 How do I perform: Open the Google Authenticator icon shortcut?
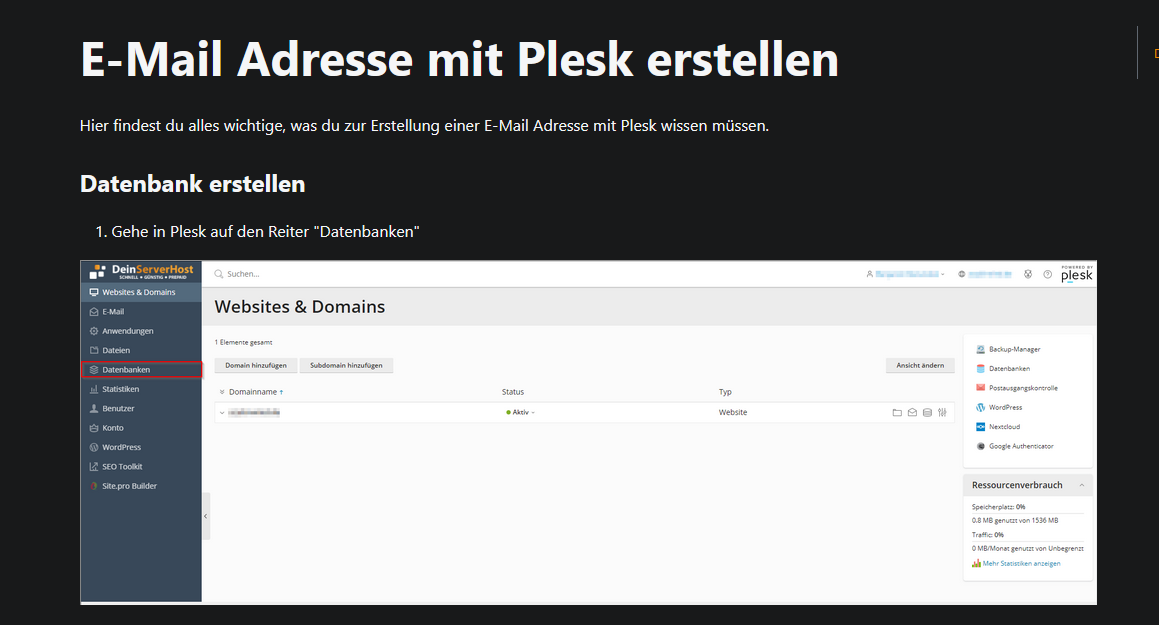point(981,446)
